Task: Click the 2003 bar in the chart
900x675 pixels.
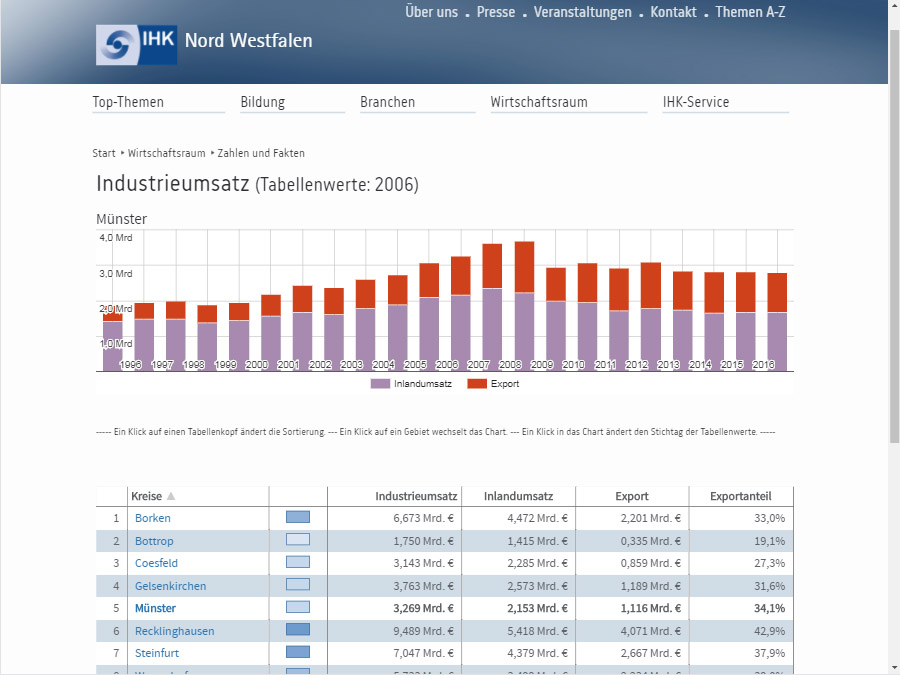Action: 366,325
